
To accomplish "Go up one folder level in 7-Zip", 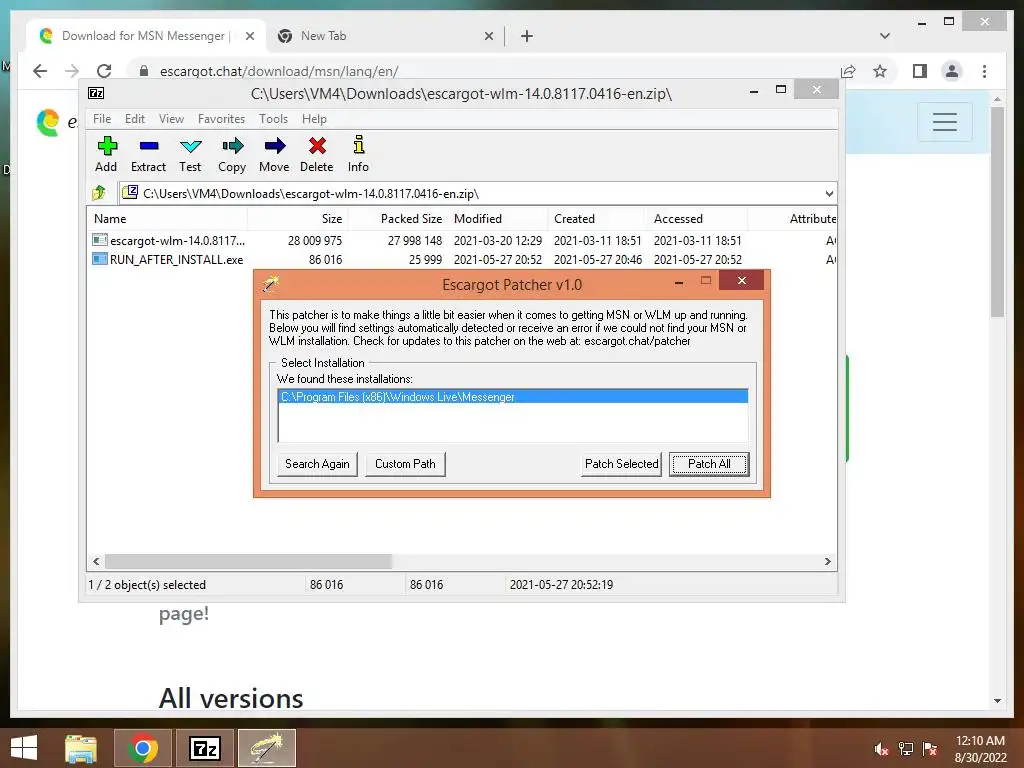I will (x=99, y=193).
